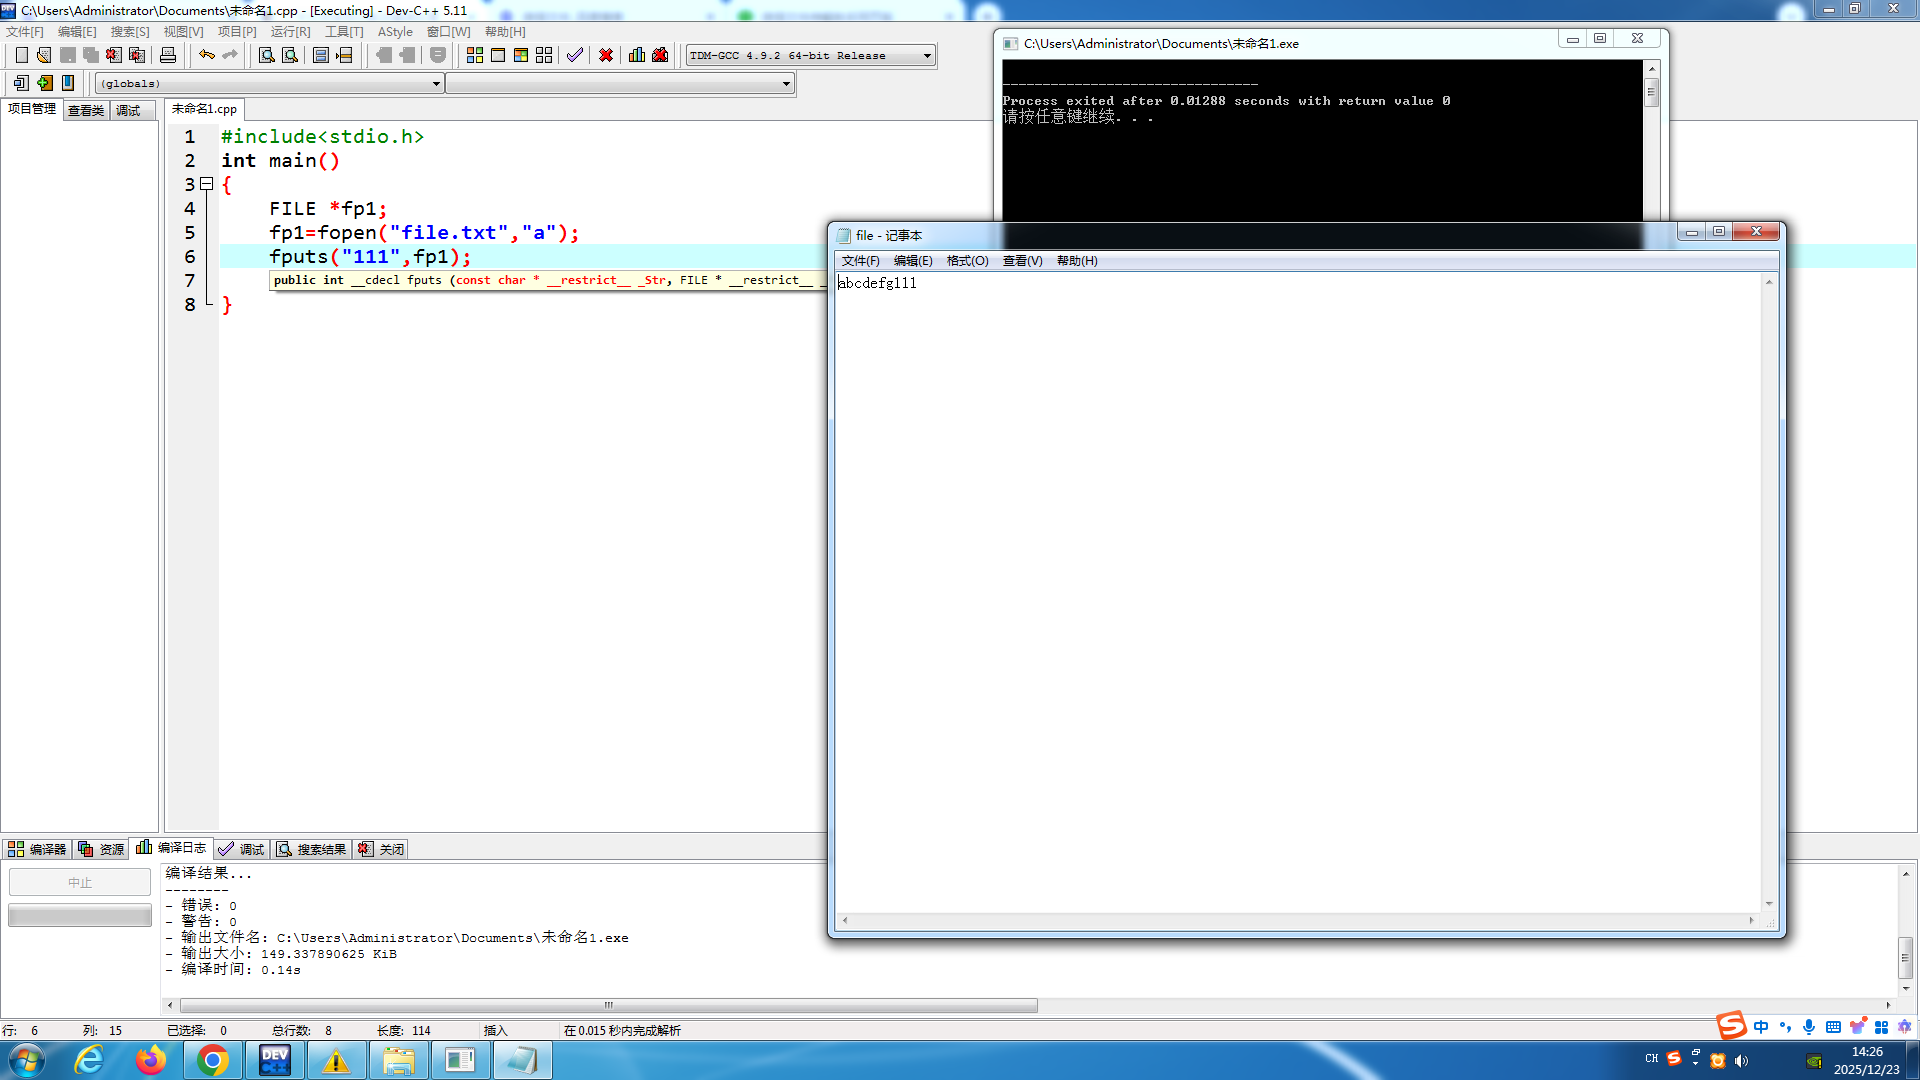Click the New file toolbar icon
This screenshot has height=1080, width=1920.
[21, 55]
